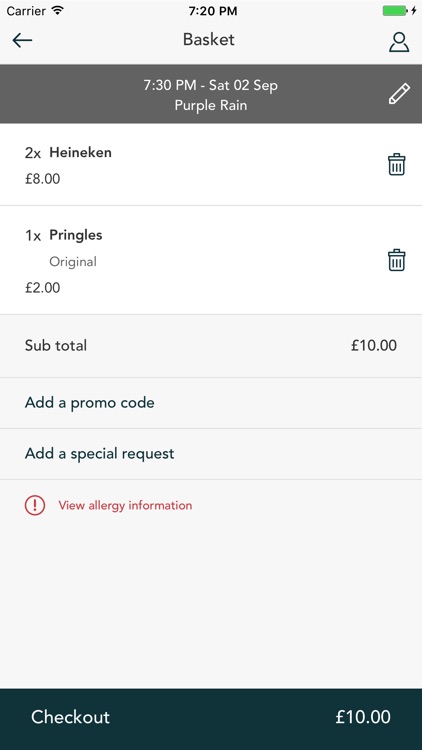
Task: Tap the back arrow icon
Action: (x=22, y=41)
